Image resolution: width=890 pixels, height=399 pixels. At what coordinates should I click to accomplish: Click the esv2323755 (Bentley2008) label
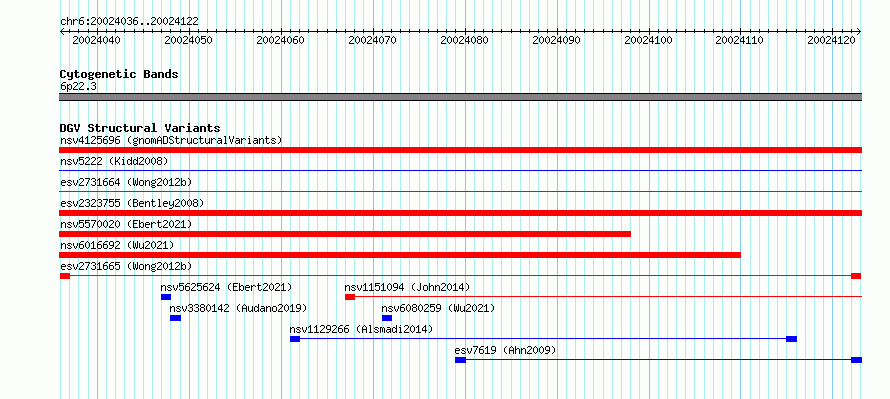point(132,203)
